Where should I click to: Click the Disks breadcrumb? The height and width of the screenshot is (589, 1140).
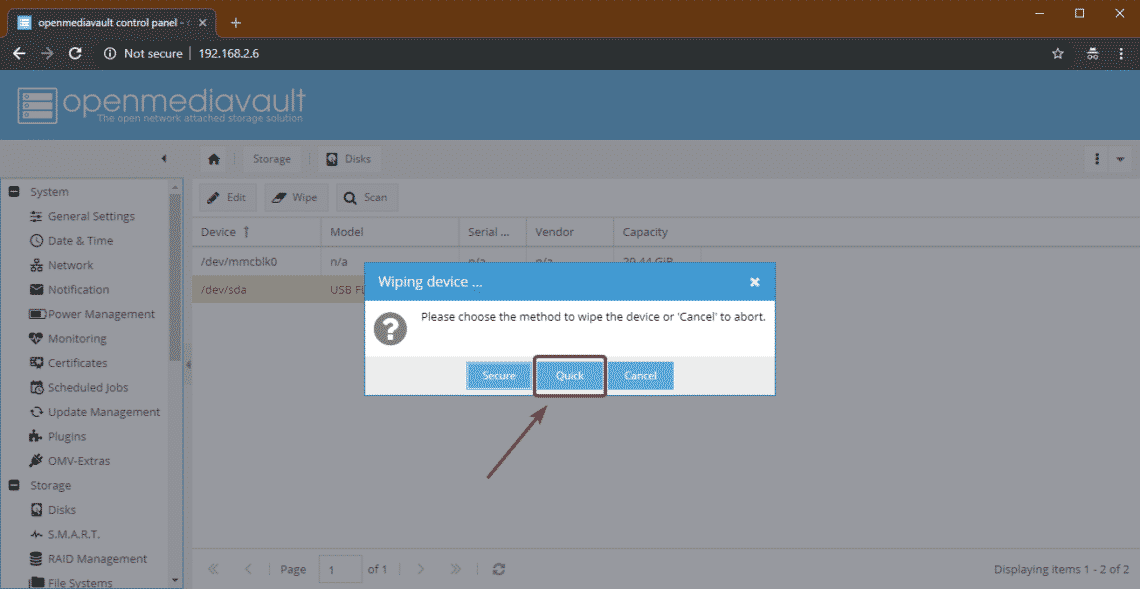point(349,159)
